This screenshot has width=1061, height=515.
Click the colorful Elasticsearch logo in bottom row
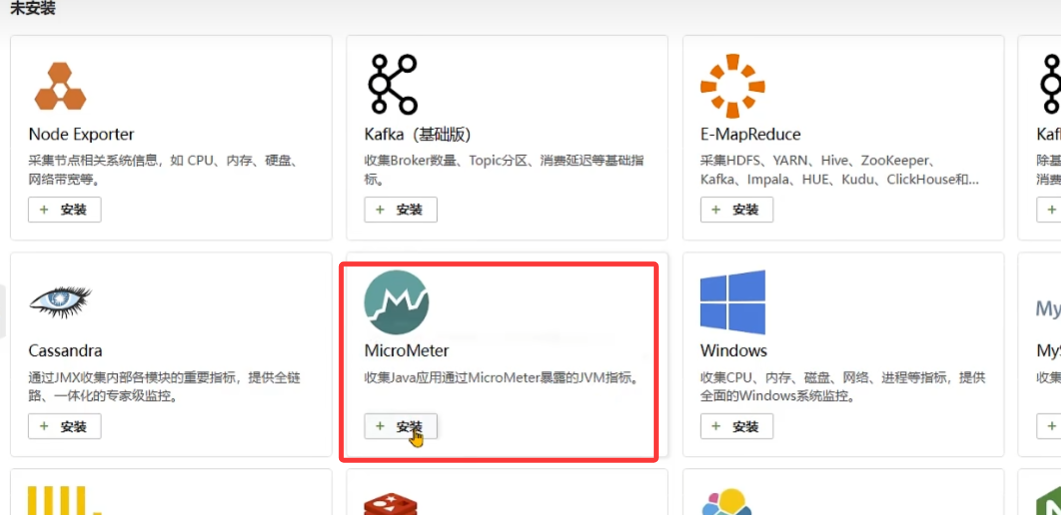pos(727,502)
